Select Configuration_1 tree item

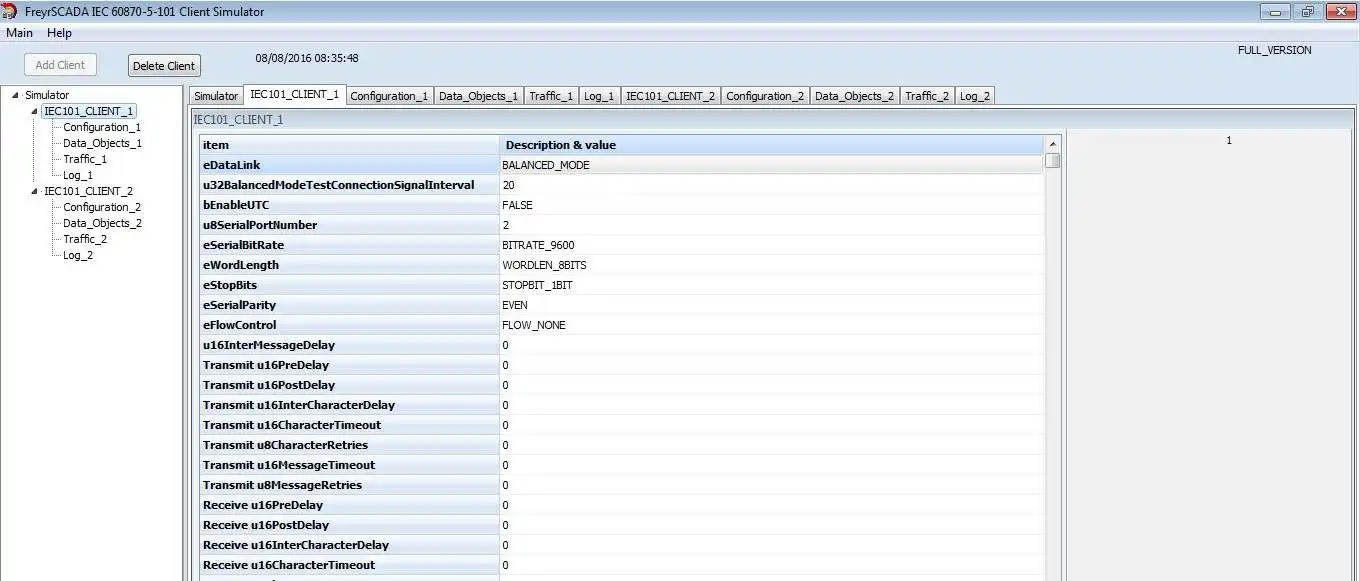coord(102,127)
